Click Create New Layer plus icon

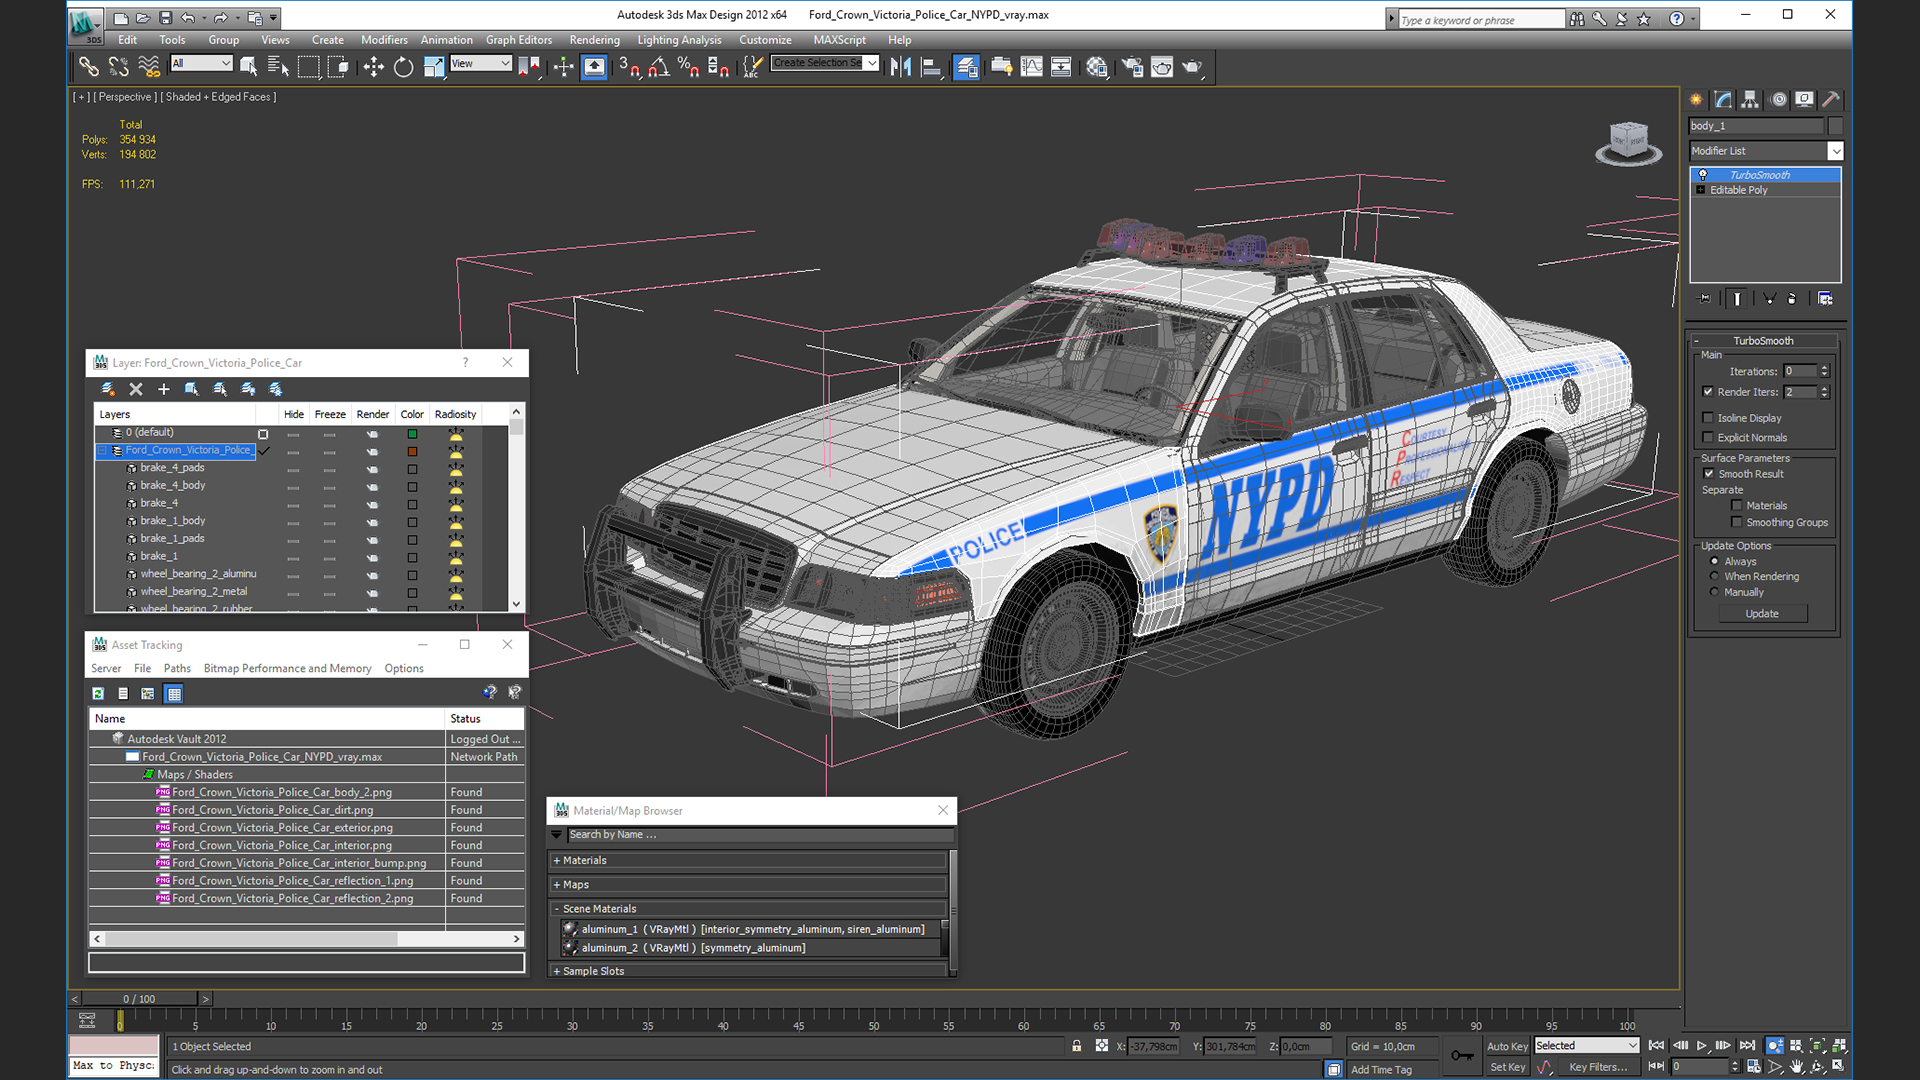(x=164, y=389)
